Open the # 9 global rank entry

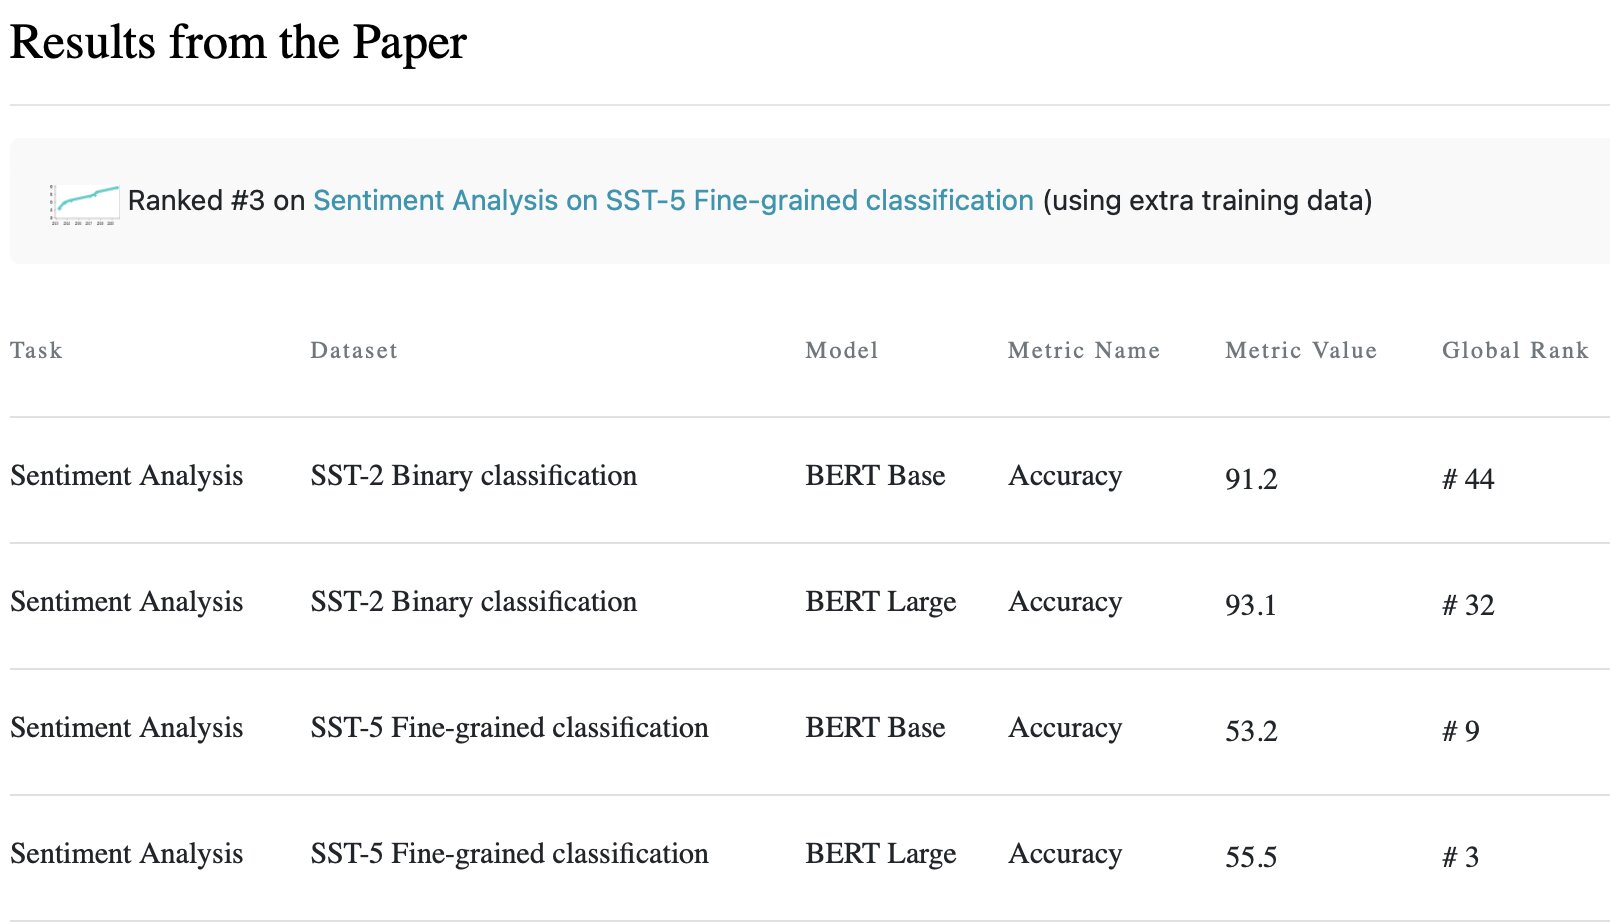click(1460, 731)
